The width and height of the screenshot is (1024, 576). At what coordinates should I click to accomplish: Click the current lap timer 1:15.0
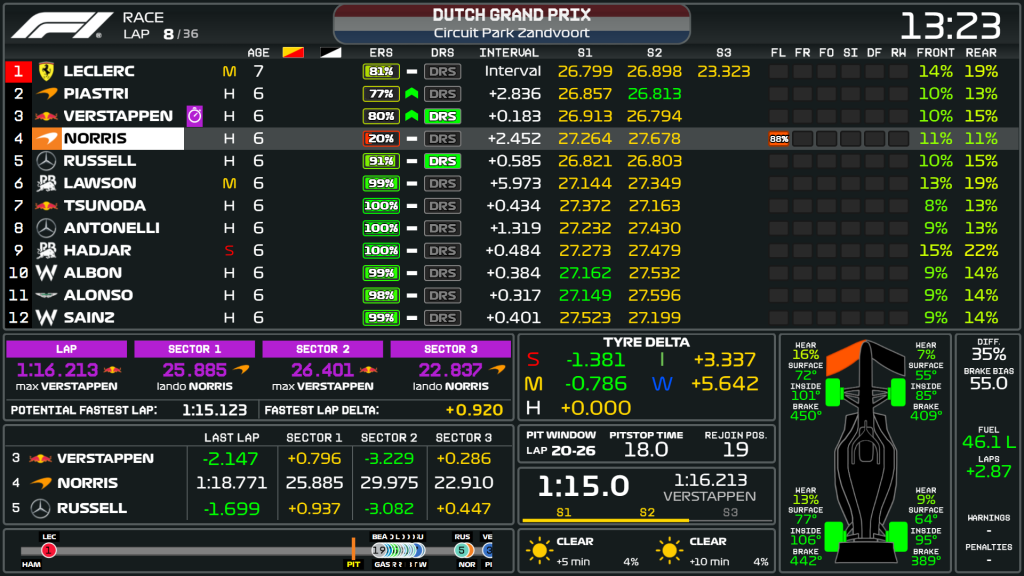(x=583, y=487)
